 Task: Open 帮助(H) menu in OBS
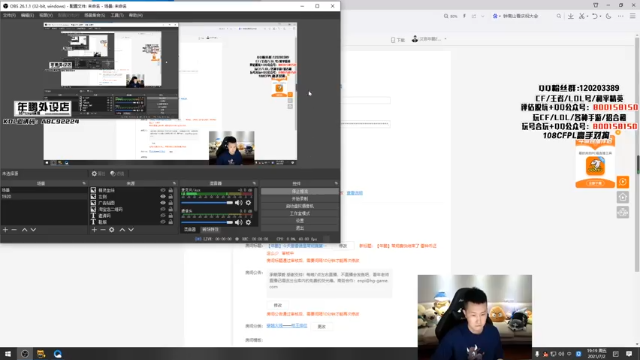[136, 15]
